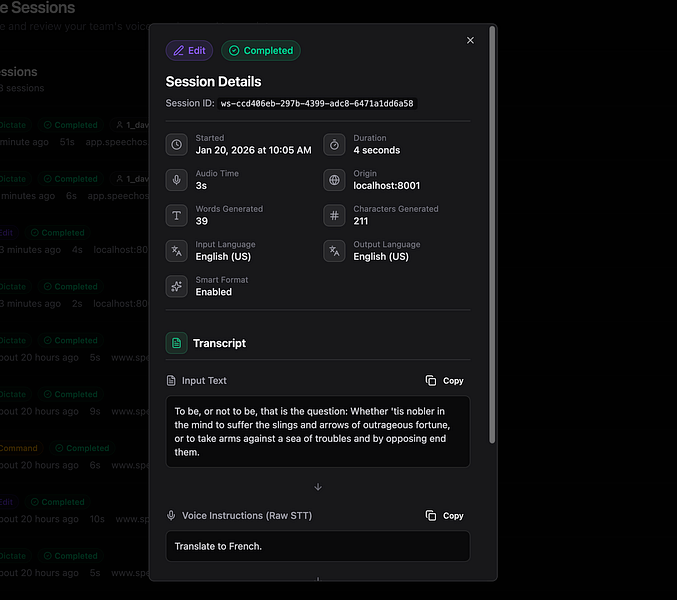This screenshot has width=677, height=600.
Task: Click the Words Generated text icon
Action: (x=177, y=216)
